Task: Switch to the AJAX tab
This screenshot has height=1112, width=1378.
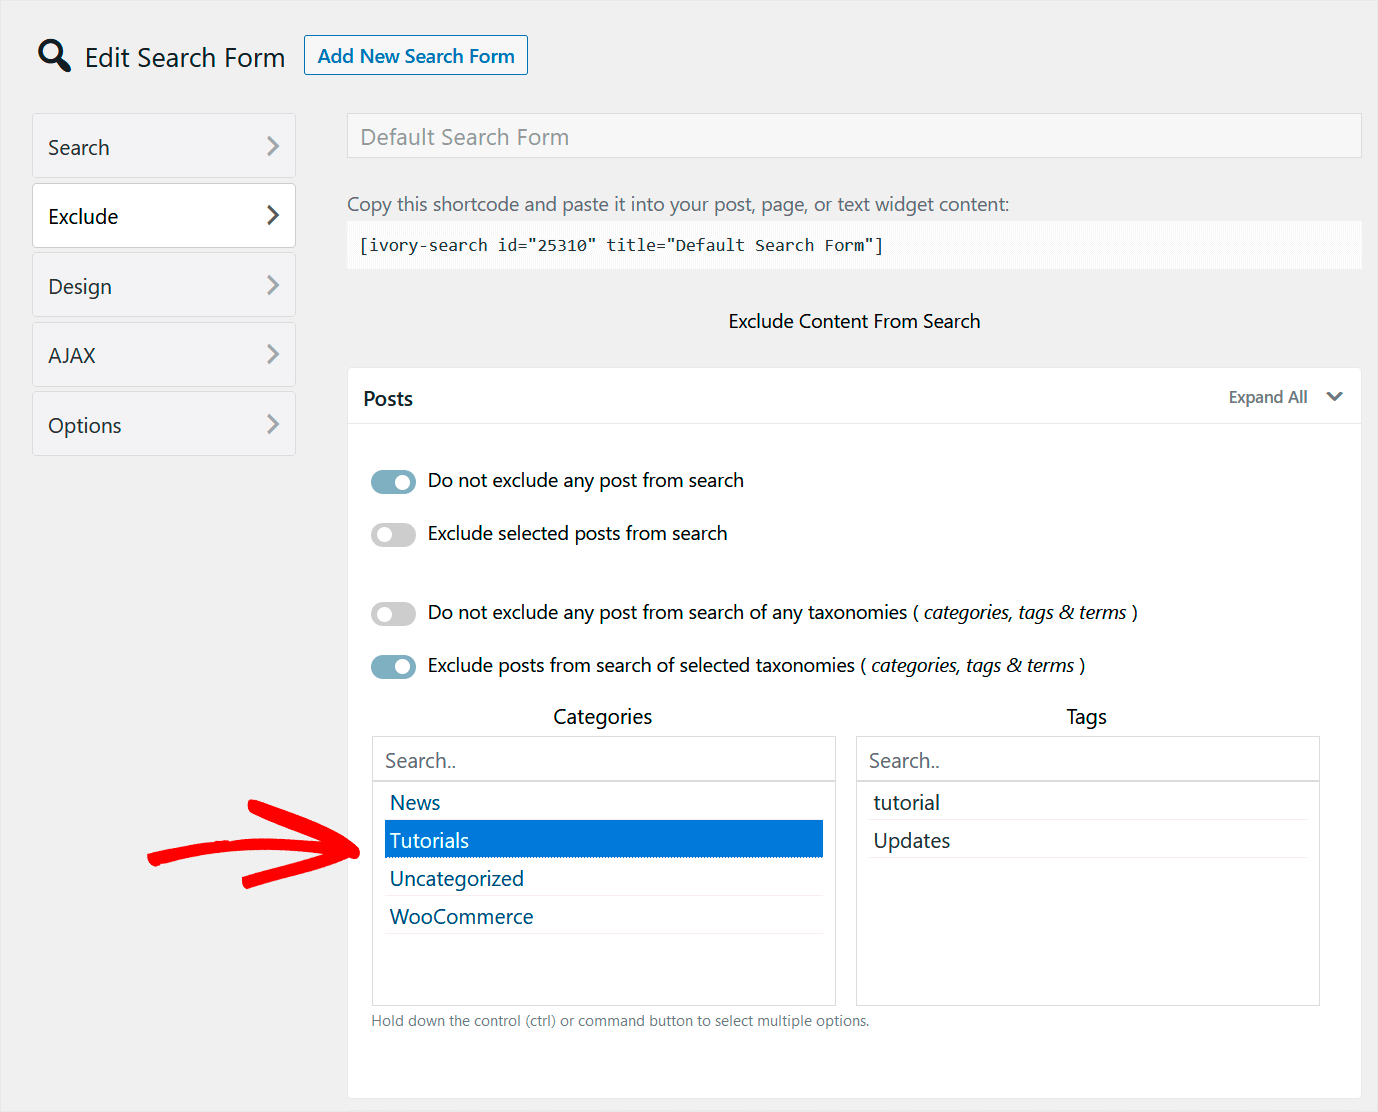Action: click(x=164, y=355)
